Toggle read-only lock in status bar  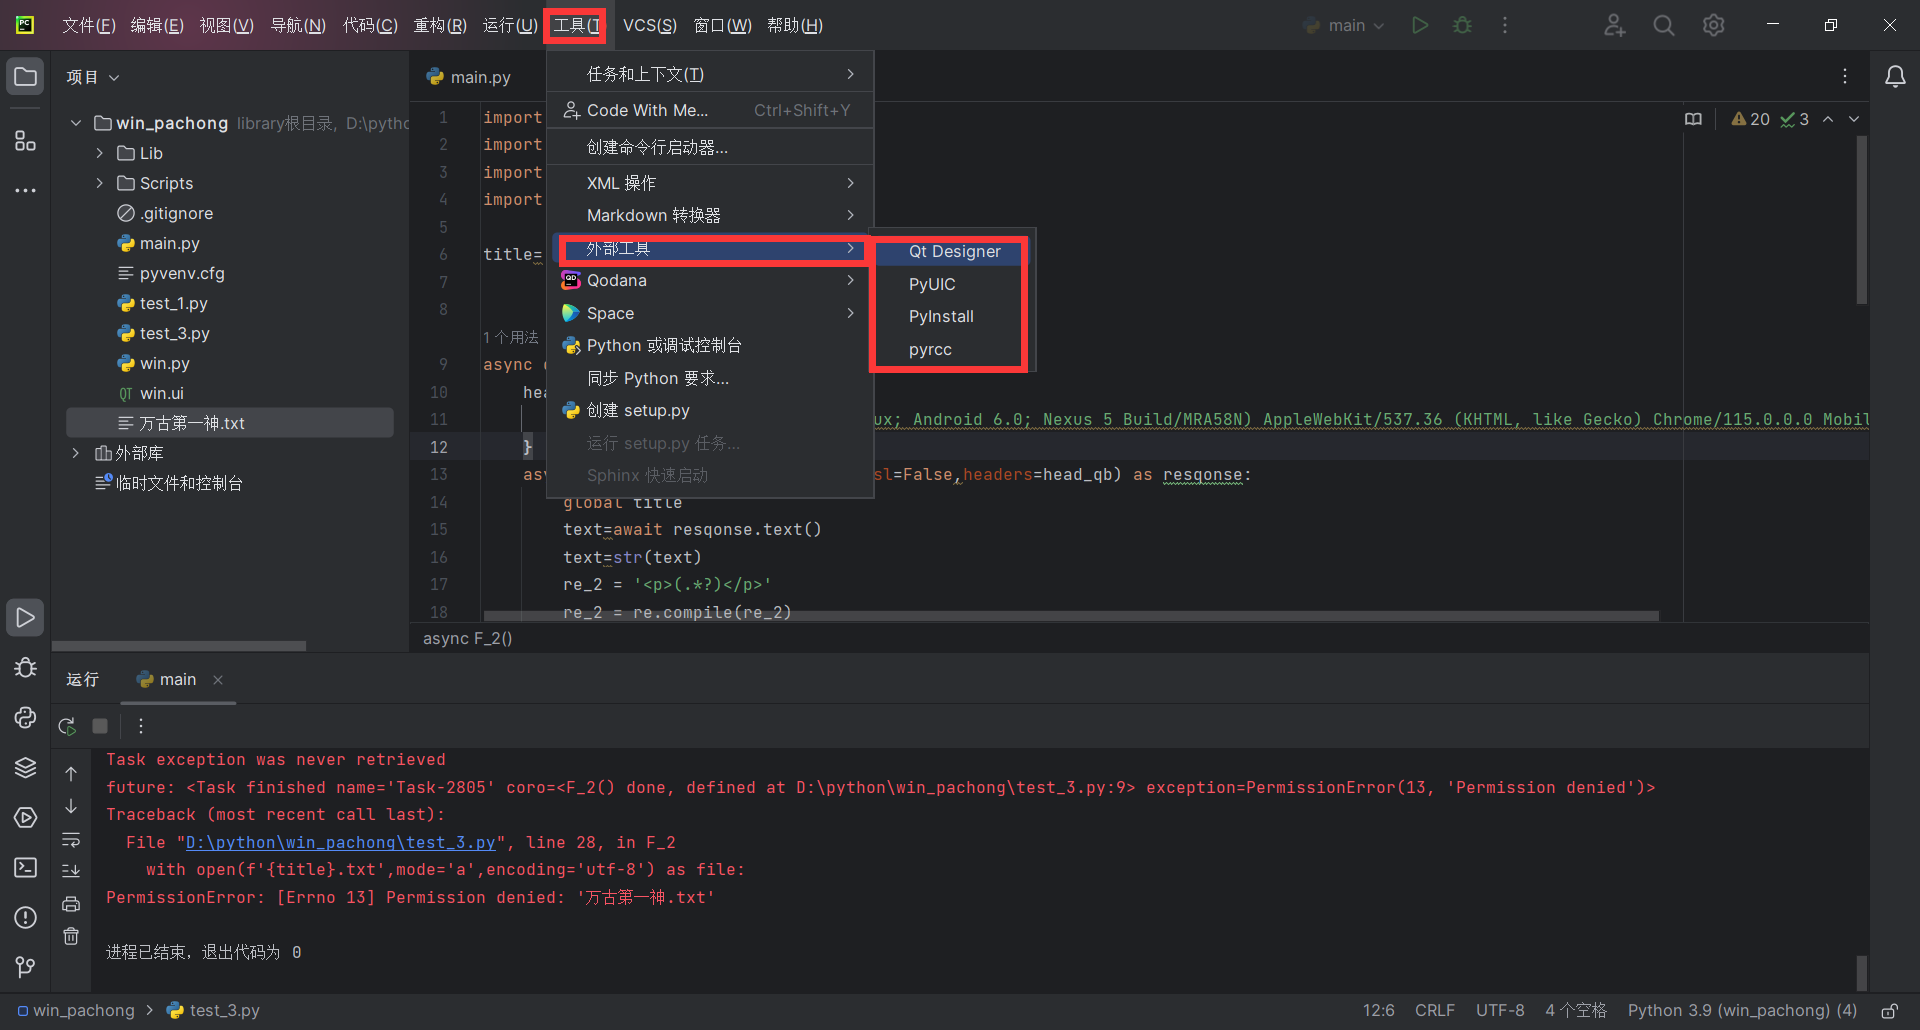(x=1889, y=1011)
